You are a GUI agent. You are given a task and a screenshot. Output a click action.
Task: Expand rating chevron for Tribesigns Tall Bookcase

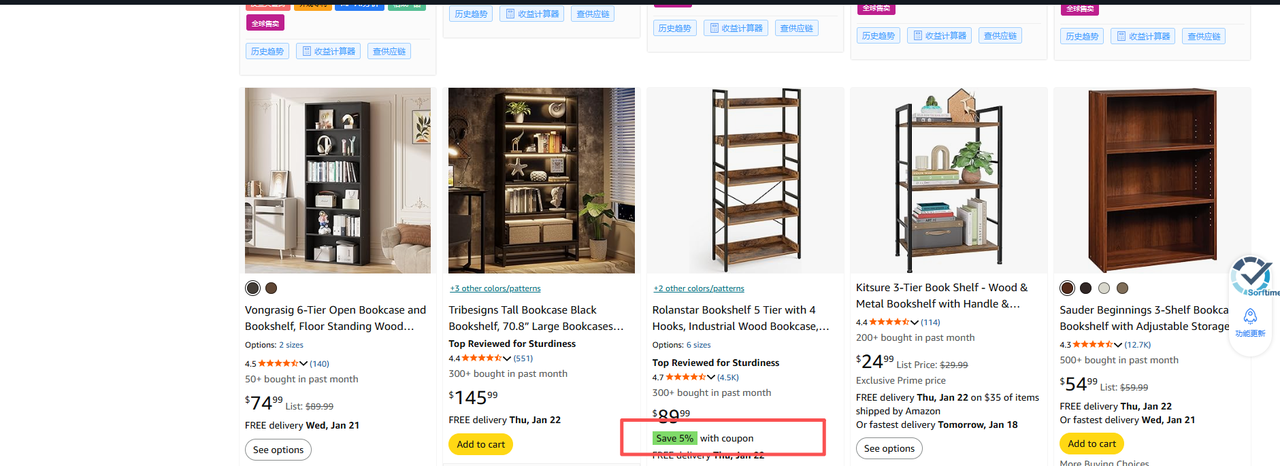point(508,358)
